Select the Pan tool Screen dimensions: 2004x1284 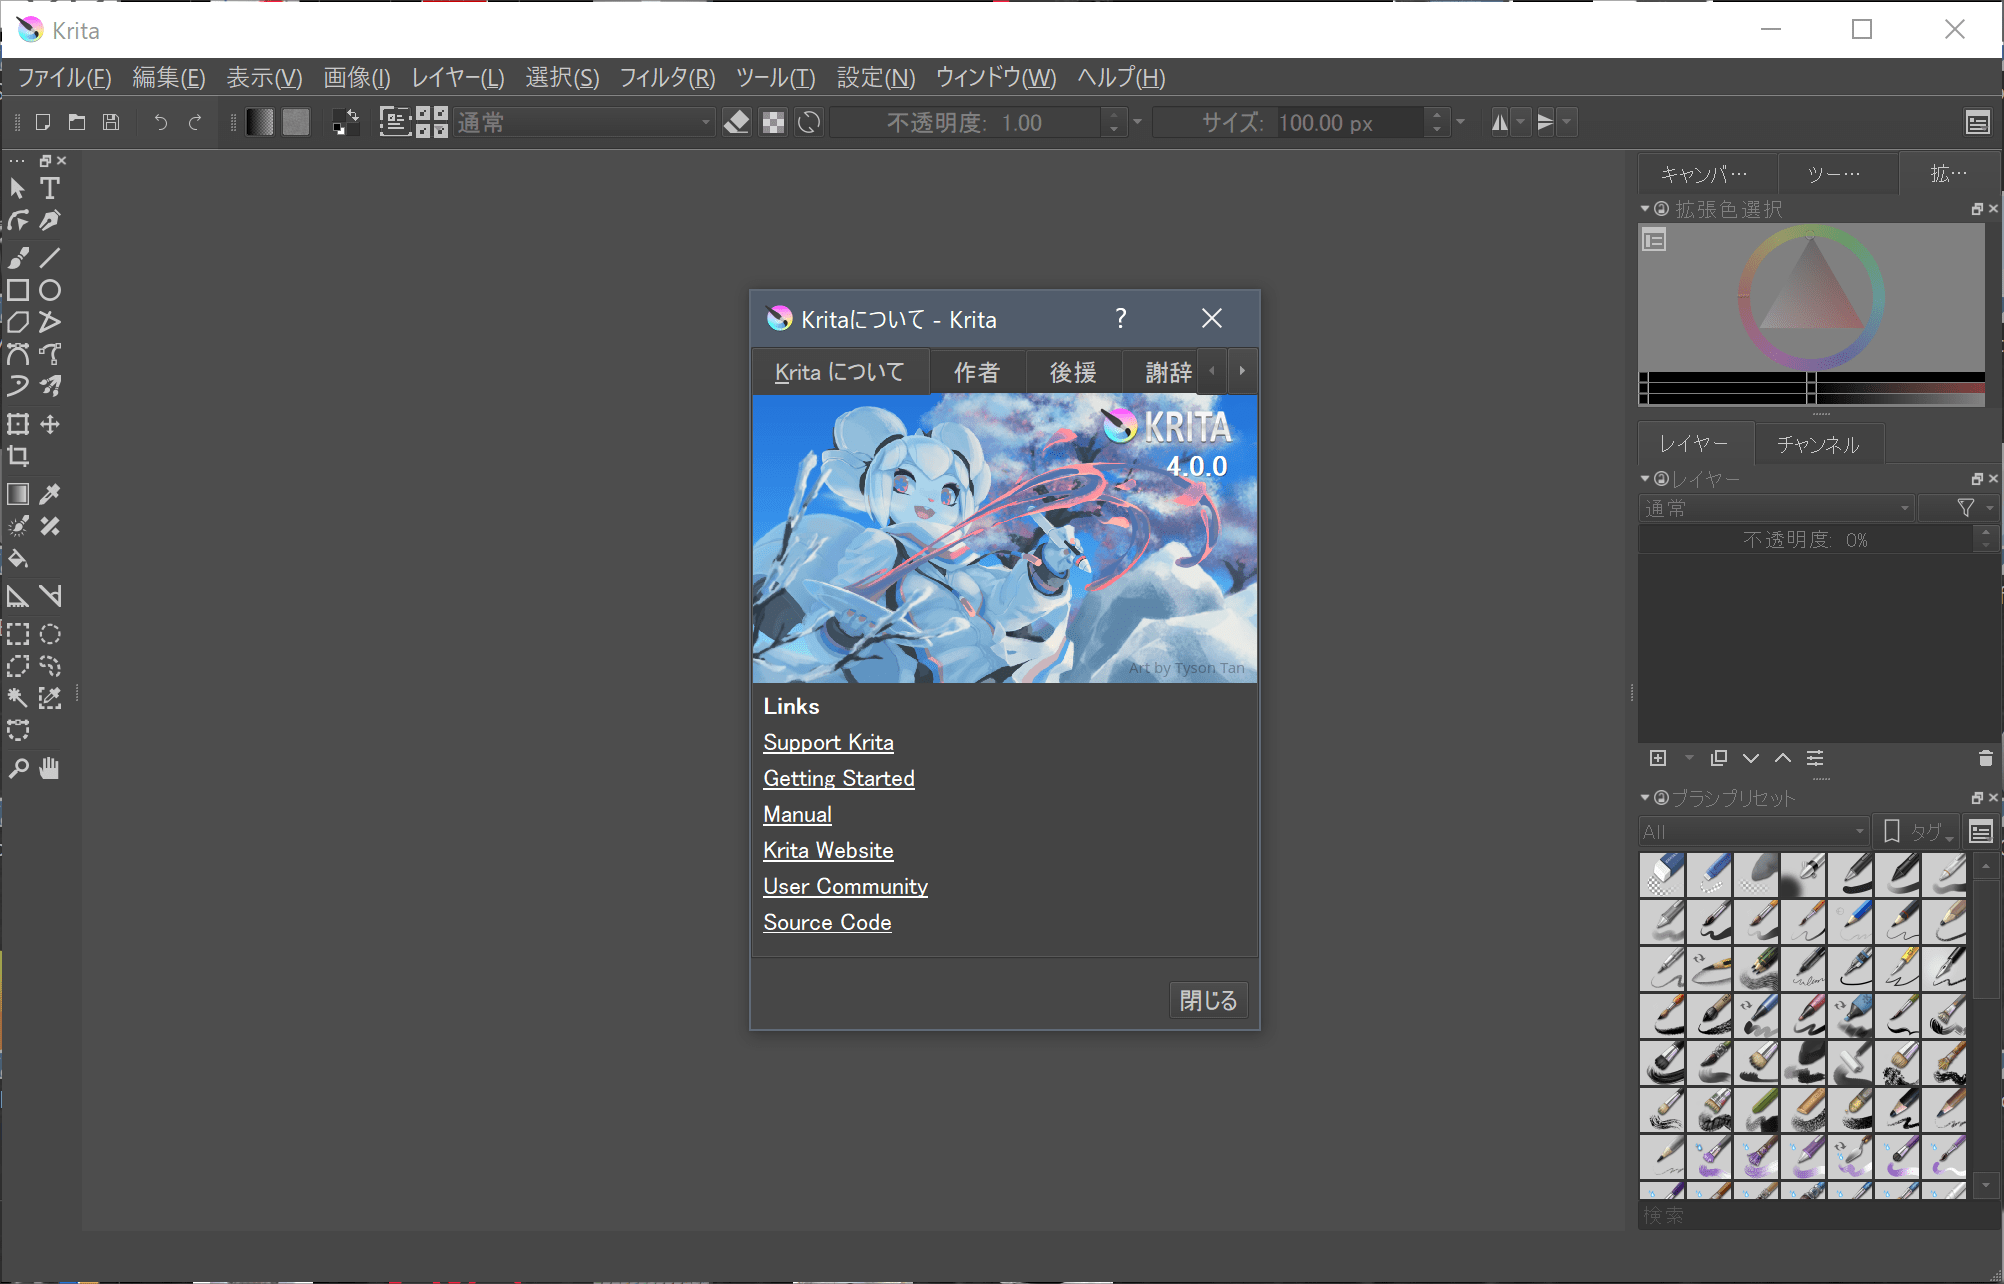tap(49, 768)
